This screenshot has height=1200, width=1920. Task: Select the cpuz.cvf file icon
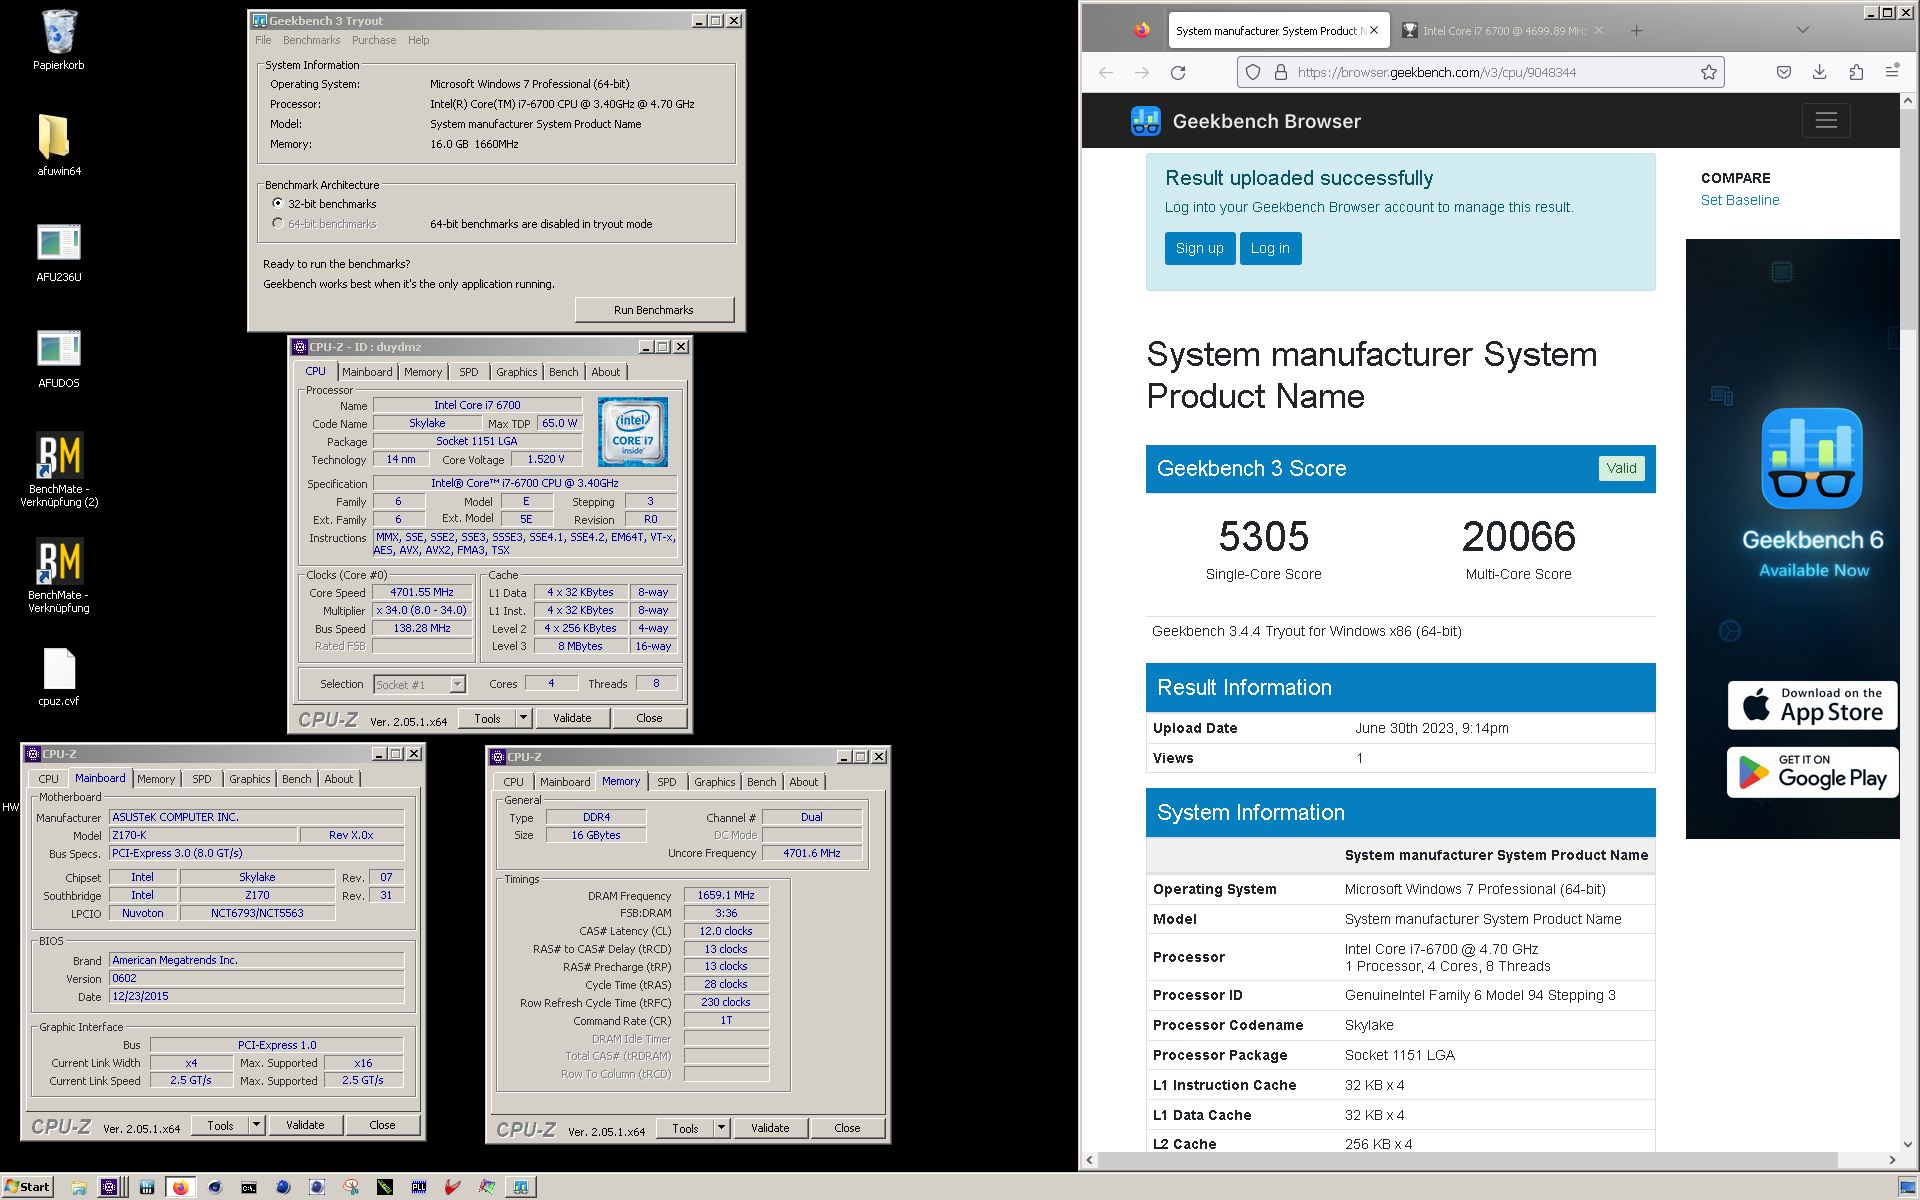tap(58, 677)
